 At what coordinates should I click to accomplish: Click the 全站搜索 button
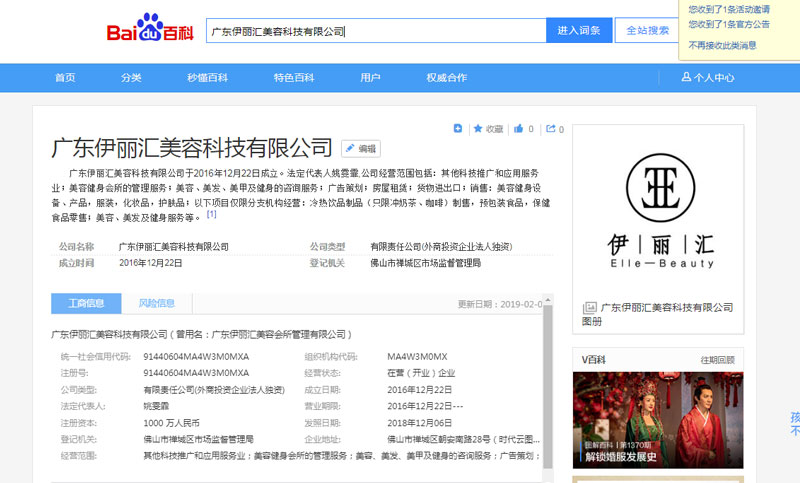[x=647, y=31]
